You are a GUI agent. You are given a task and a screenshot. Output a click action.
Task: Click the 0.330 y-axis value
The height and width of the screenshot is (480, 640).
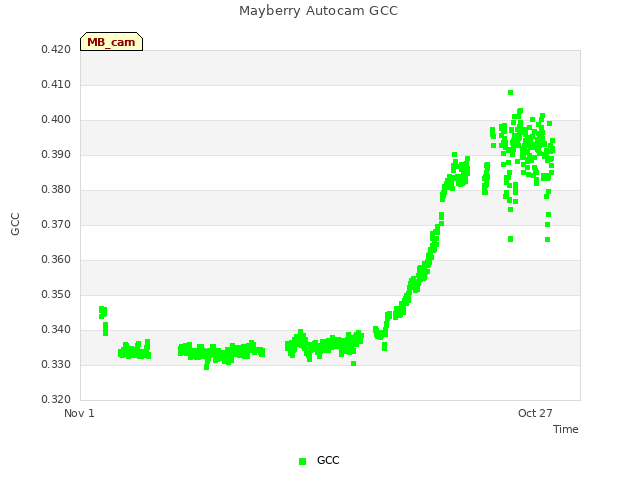[x=56, y=364]
